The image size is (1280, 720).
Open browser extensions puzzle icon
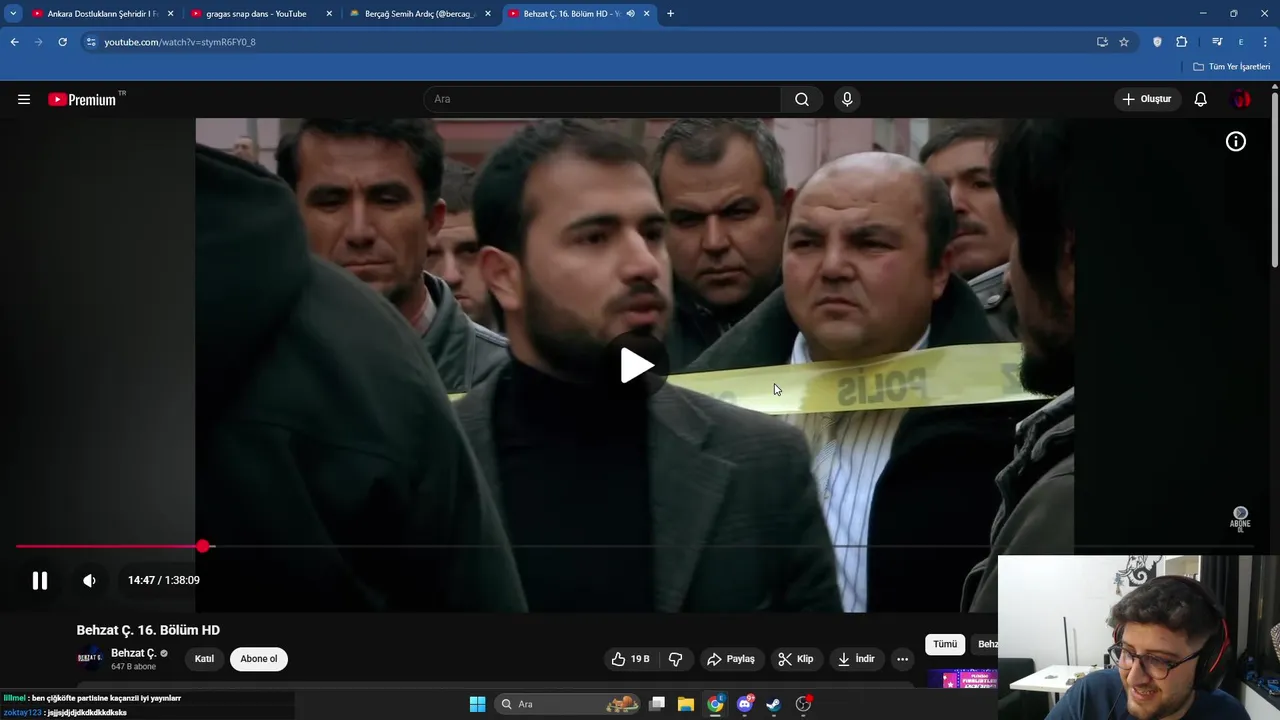click(1182, 42)
